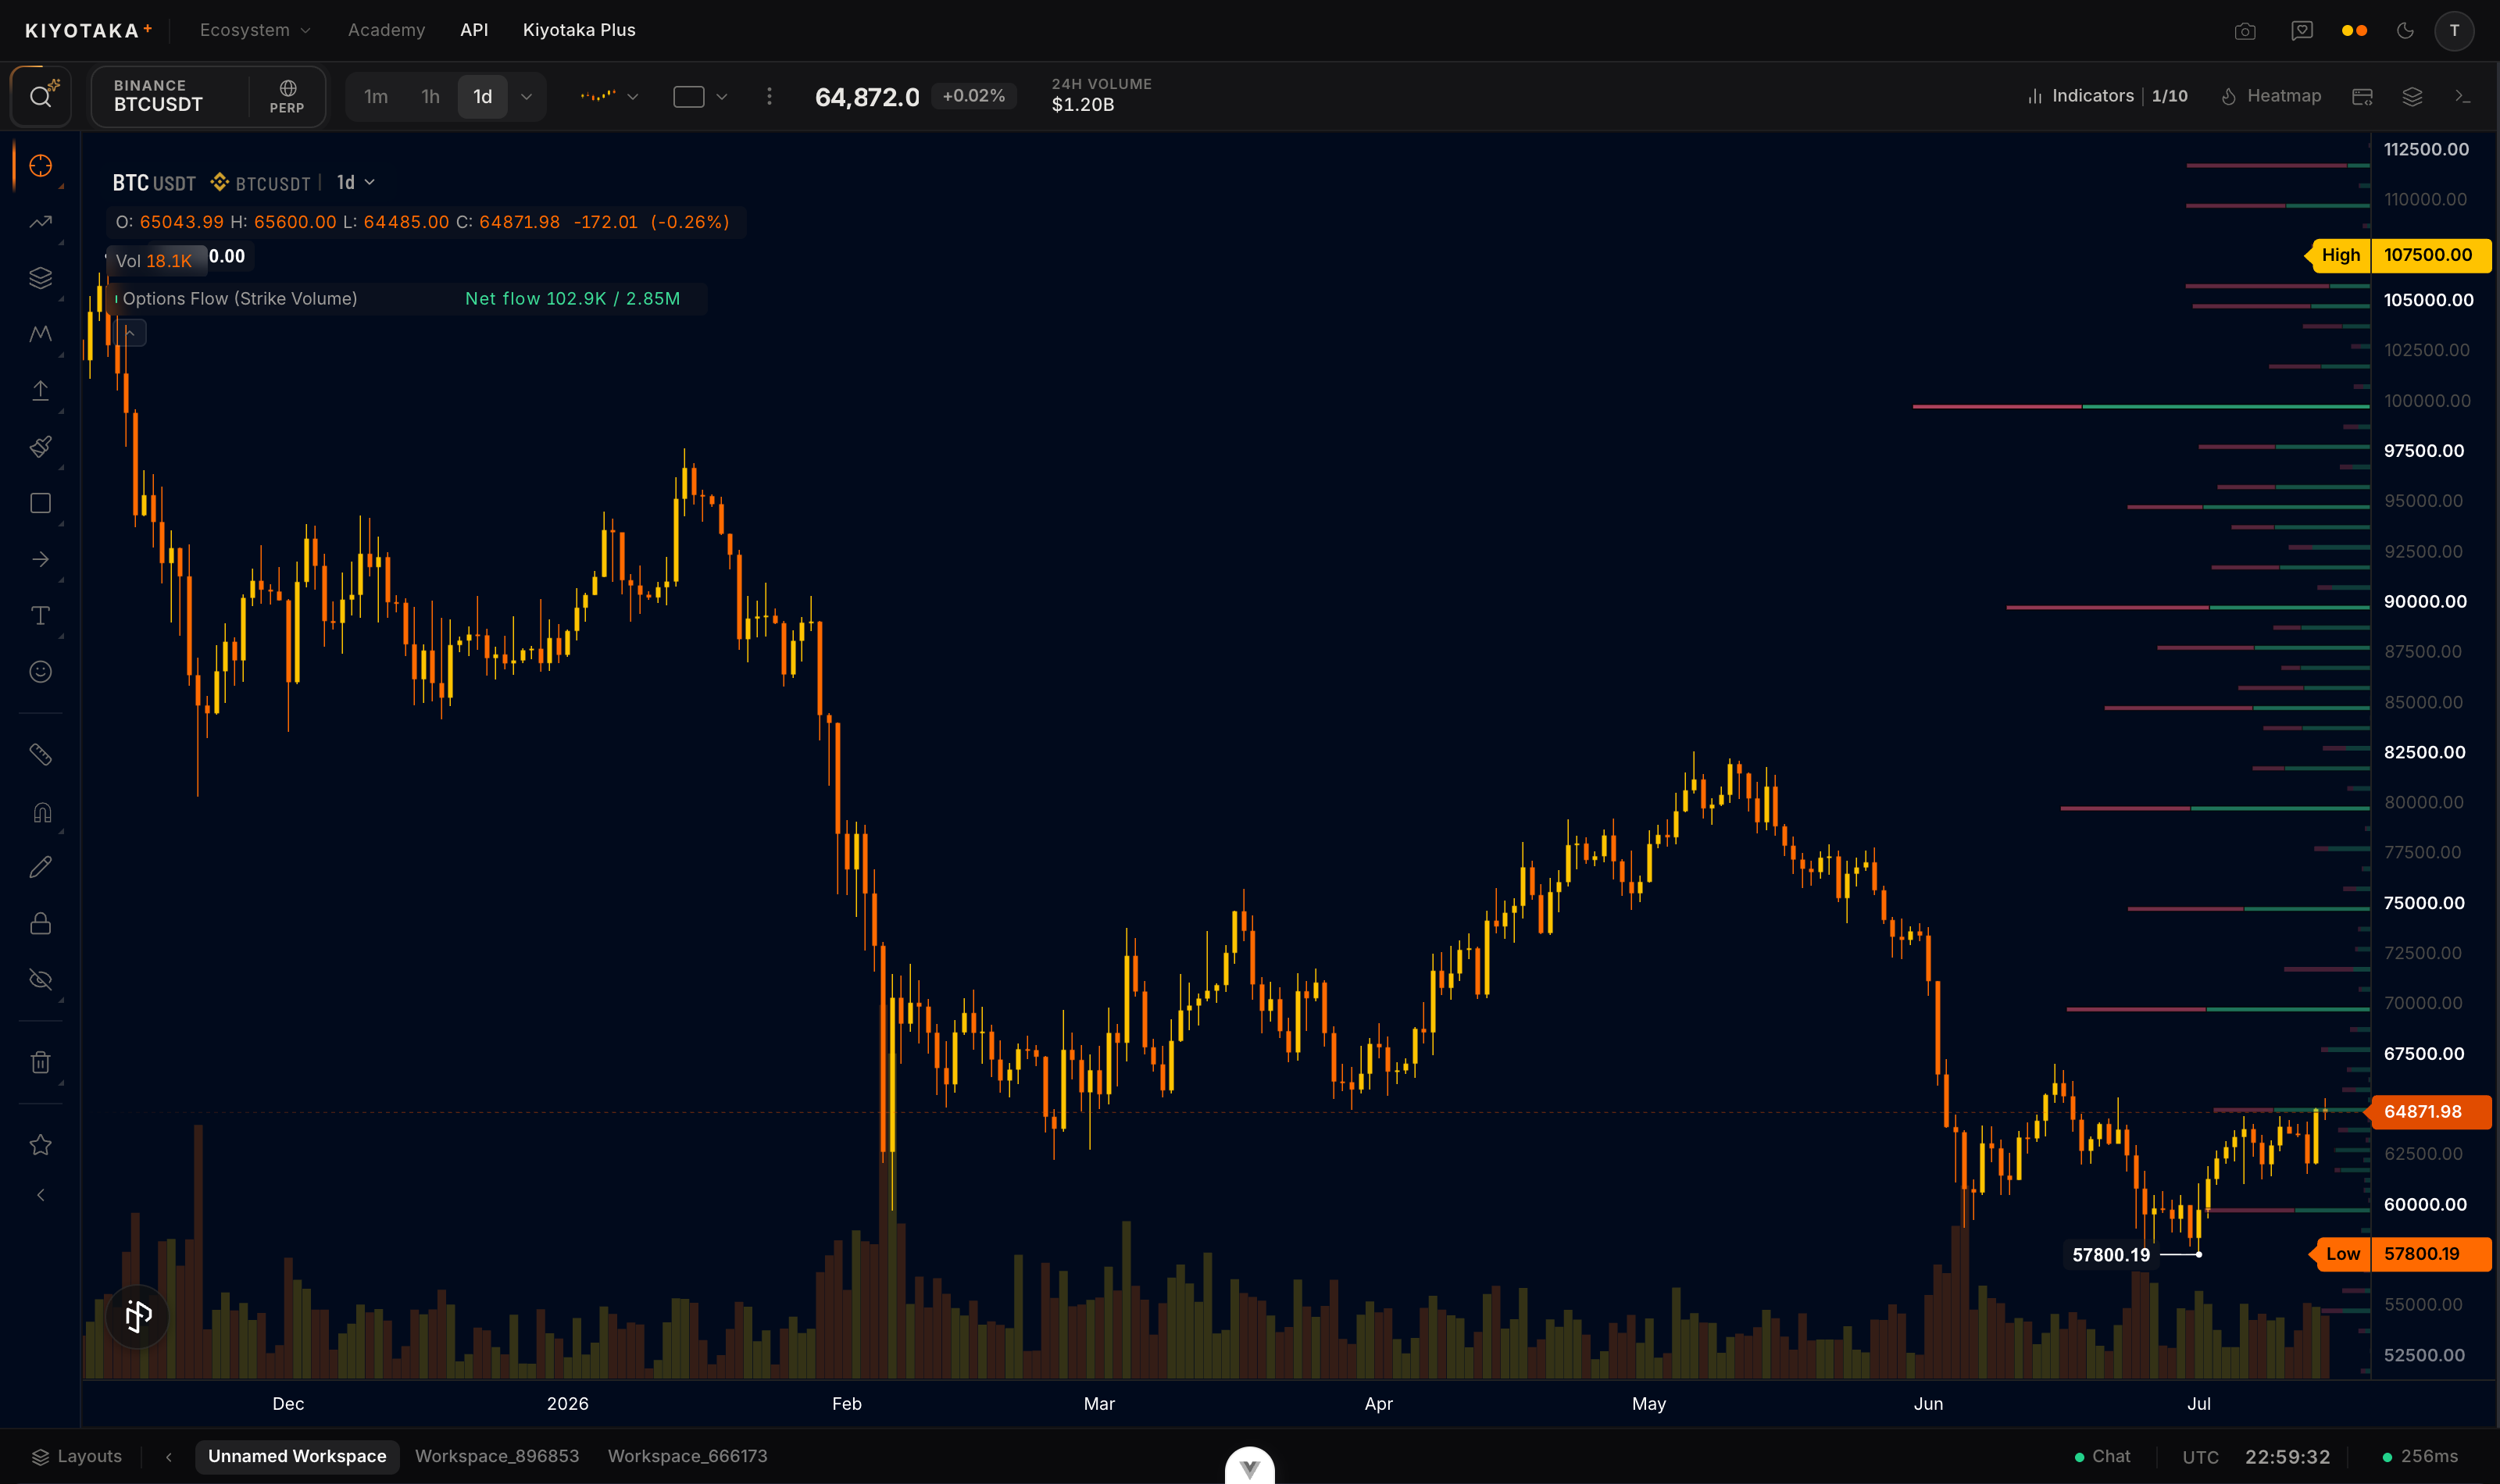Click the trash can to remove drawings

40,1062
